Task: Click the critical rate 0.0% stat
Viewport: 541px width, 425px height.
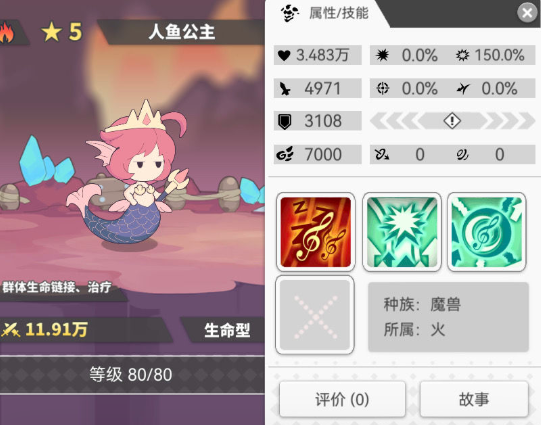Action: tap(407, 55)
